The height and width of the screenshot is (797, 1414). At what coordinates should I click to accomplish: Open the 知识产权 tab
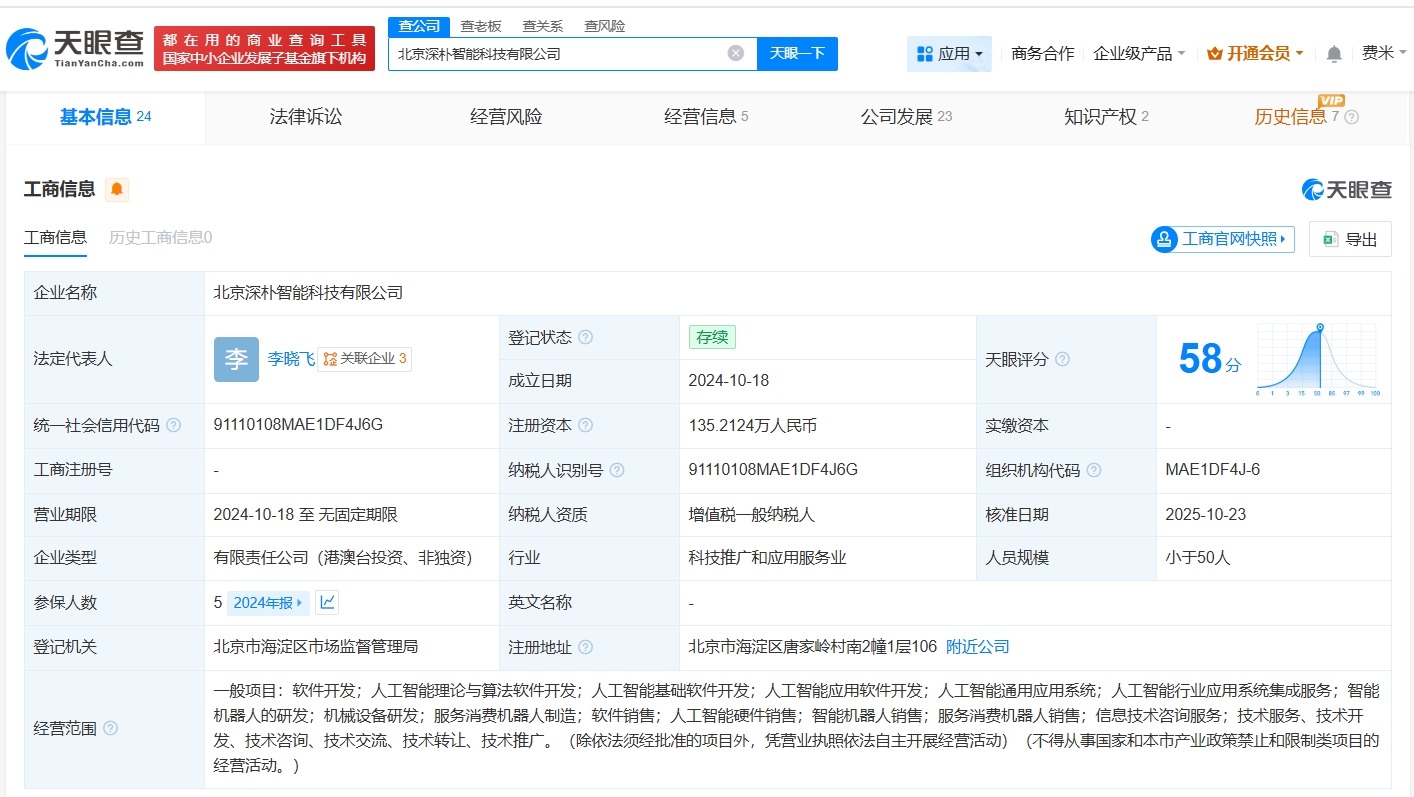[1101, 116]
